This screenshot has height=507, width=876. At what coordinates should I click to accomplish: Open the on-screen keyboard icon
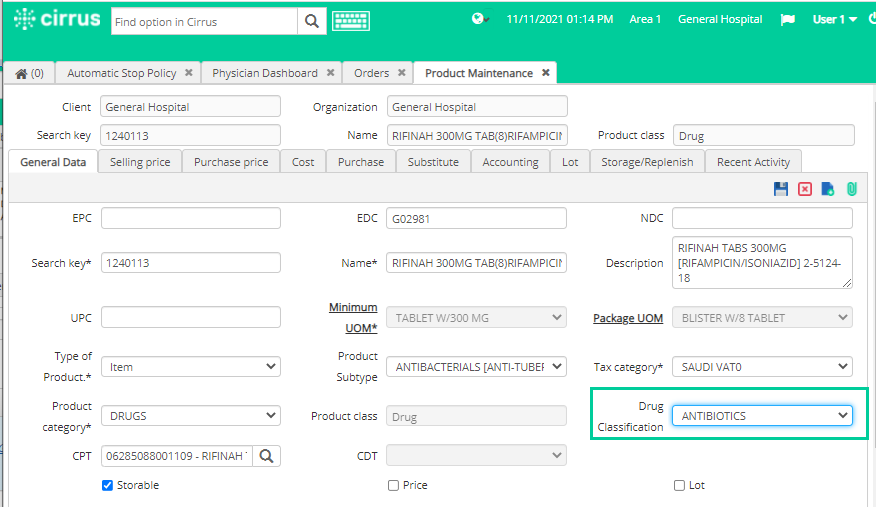pos(351,21)
